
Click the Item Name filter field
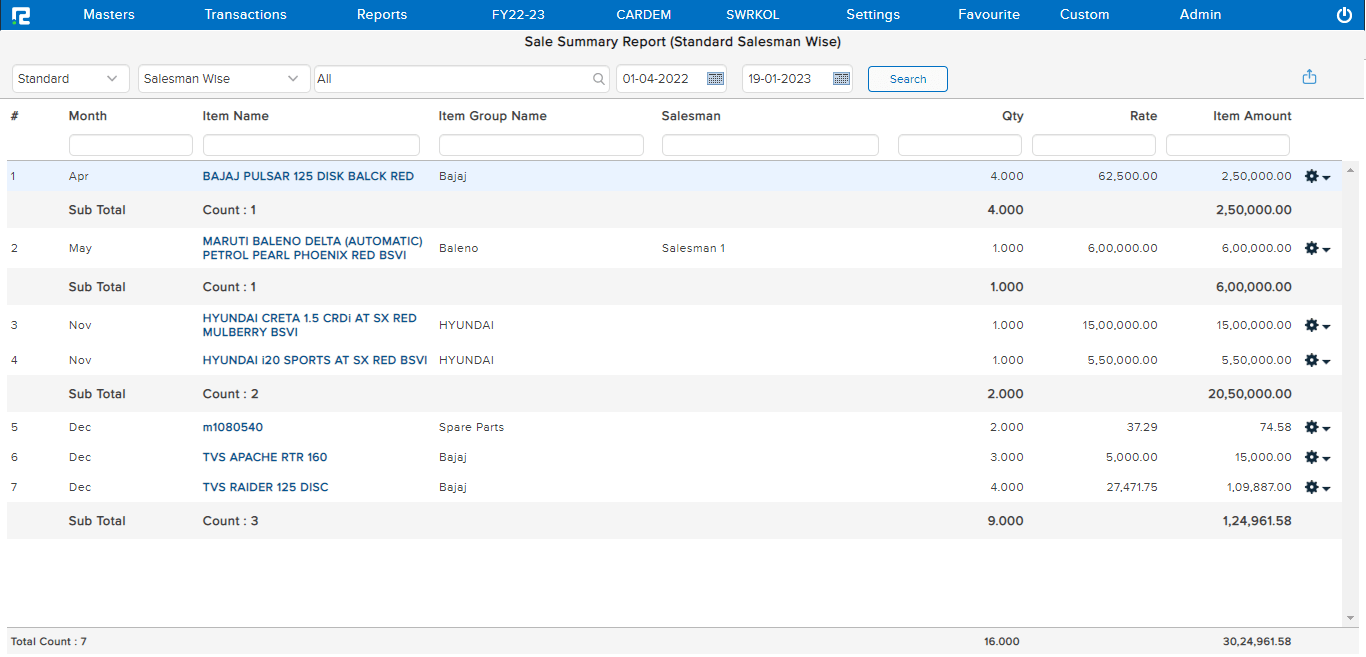(x=311, y=146)
